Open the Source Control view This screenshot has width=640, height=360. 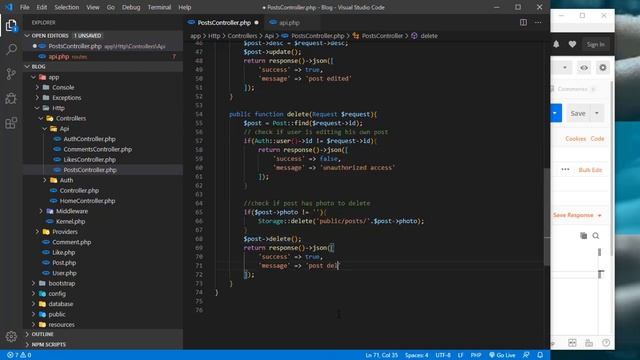click(x=11, y=74)
